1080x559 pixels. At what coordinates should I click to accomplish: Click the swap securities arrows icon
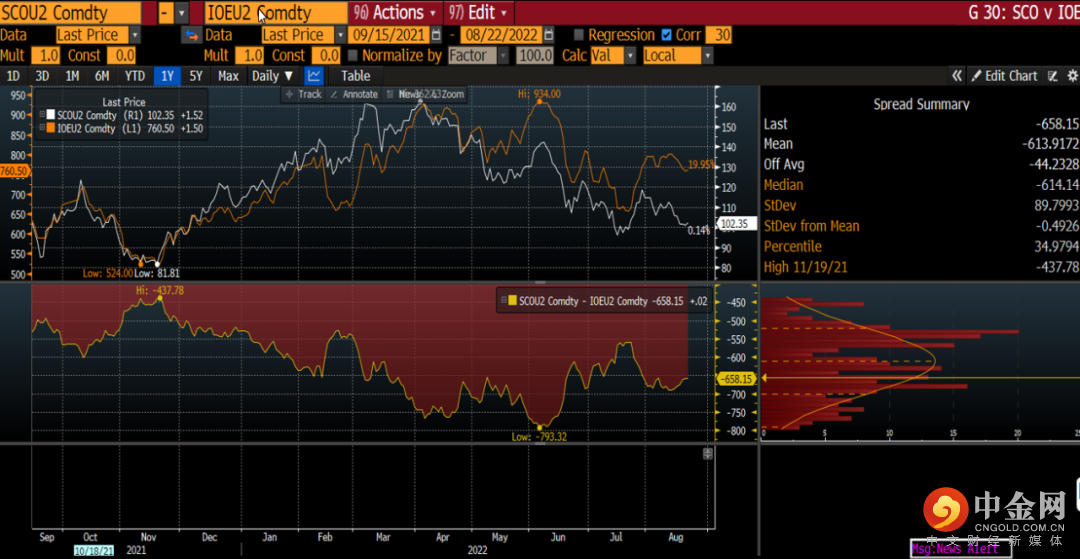[190, 35]
